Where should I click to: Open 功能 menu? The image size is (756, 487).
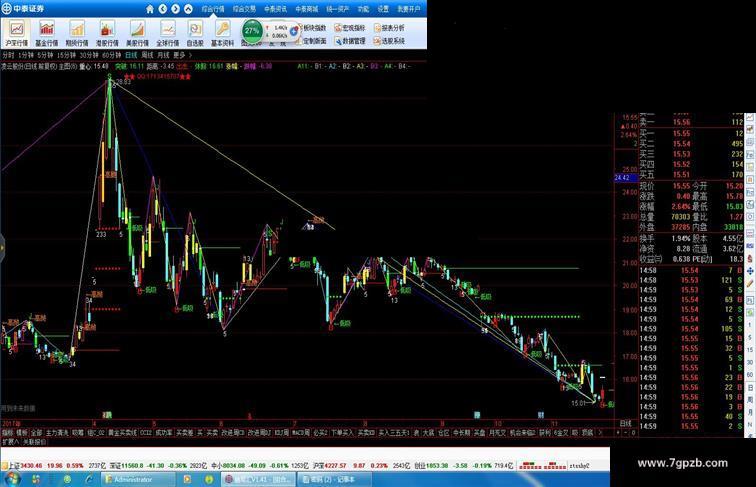(x=364, y=9)
